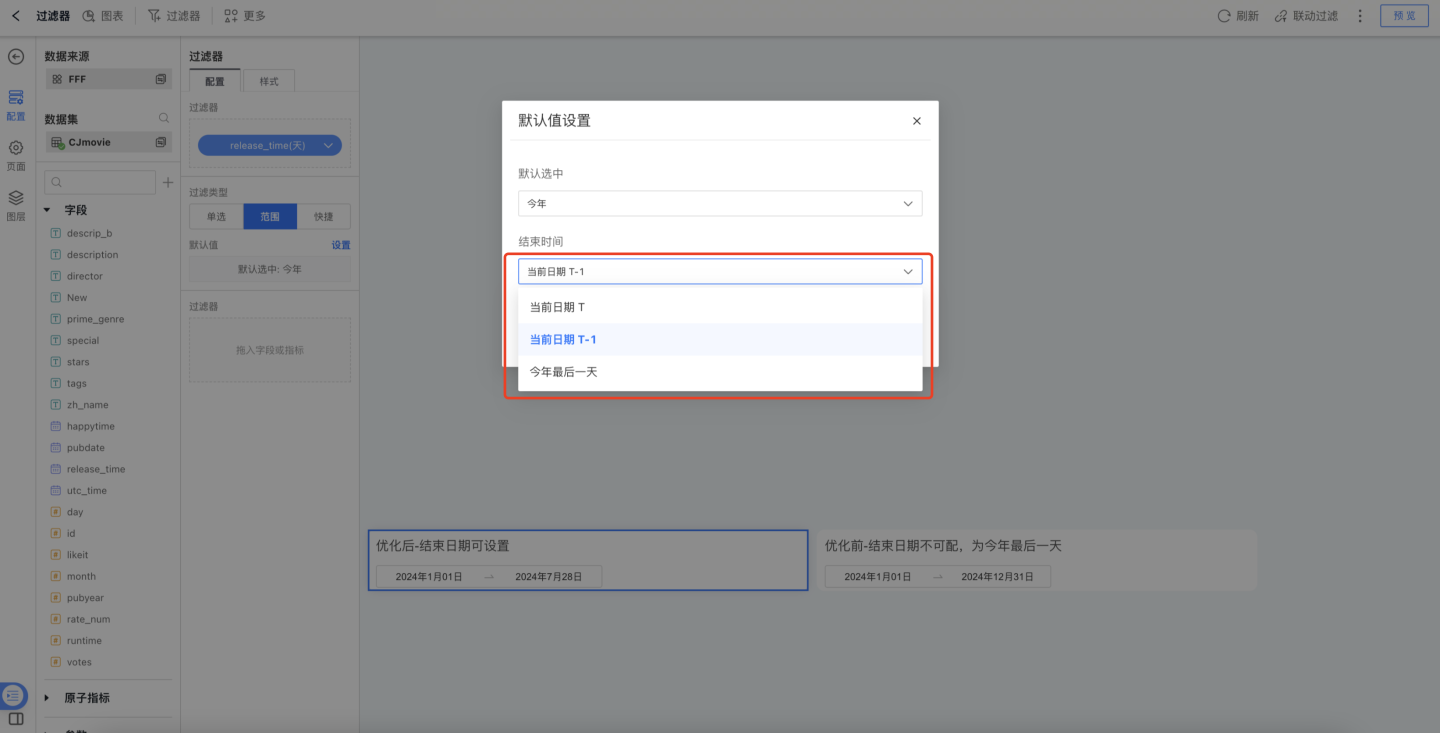Click the 2024年7月28日 end date field
This screenshot has height=733, width=1440.
pyautogui.click(x=548, y=577)
